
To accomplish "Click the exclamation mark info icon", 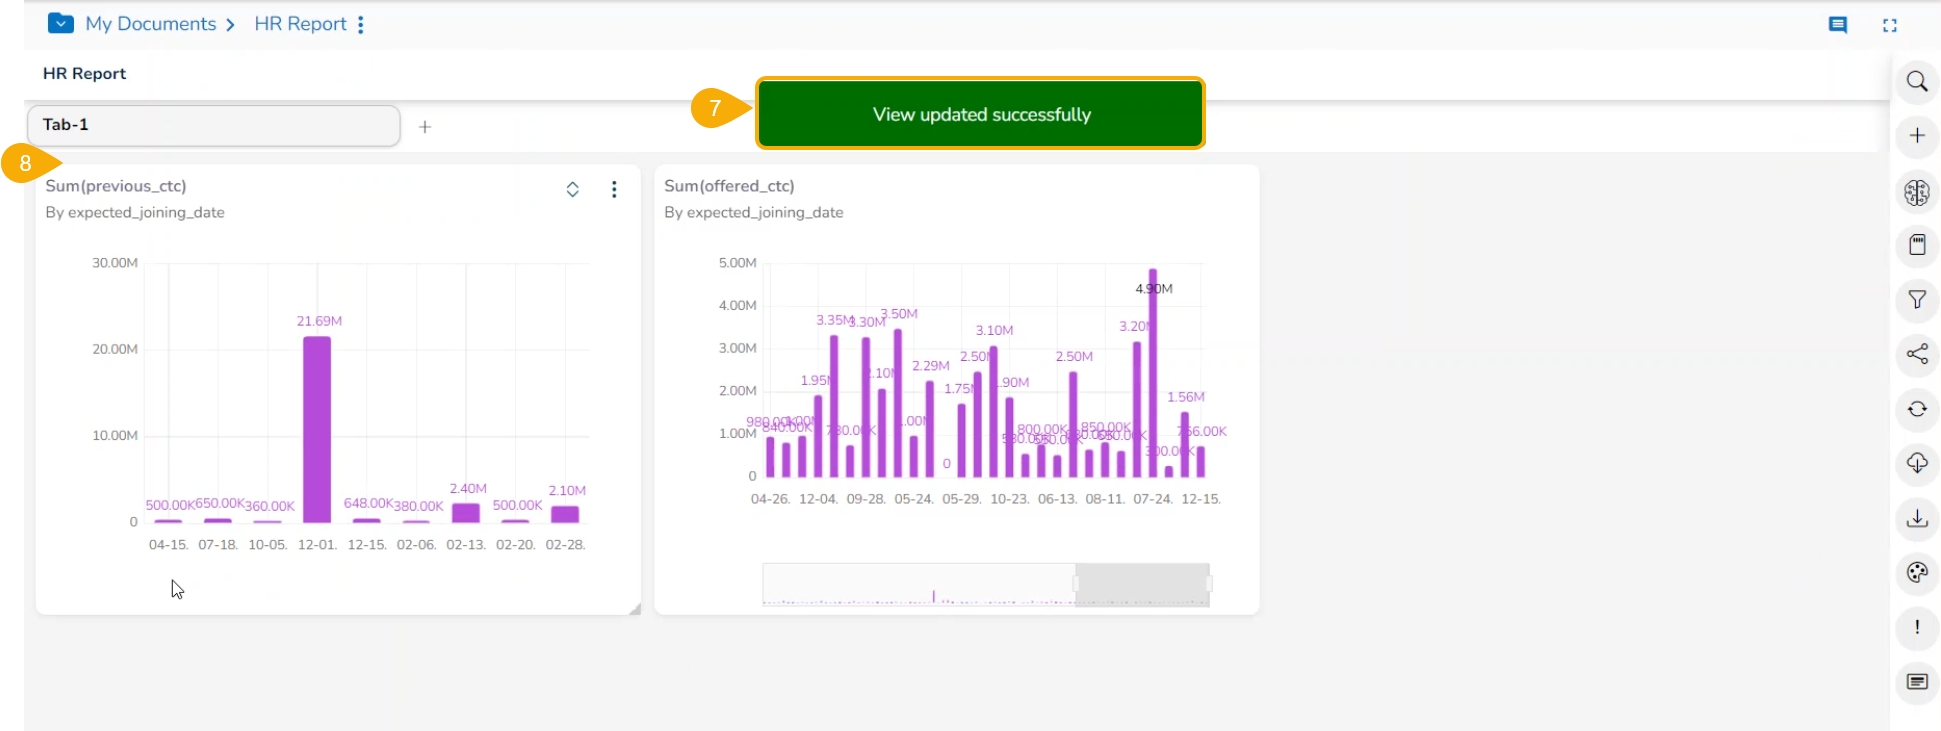I will click(x=1916, y=627).
